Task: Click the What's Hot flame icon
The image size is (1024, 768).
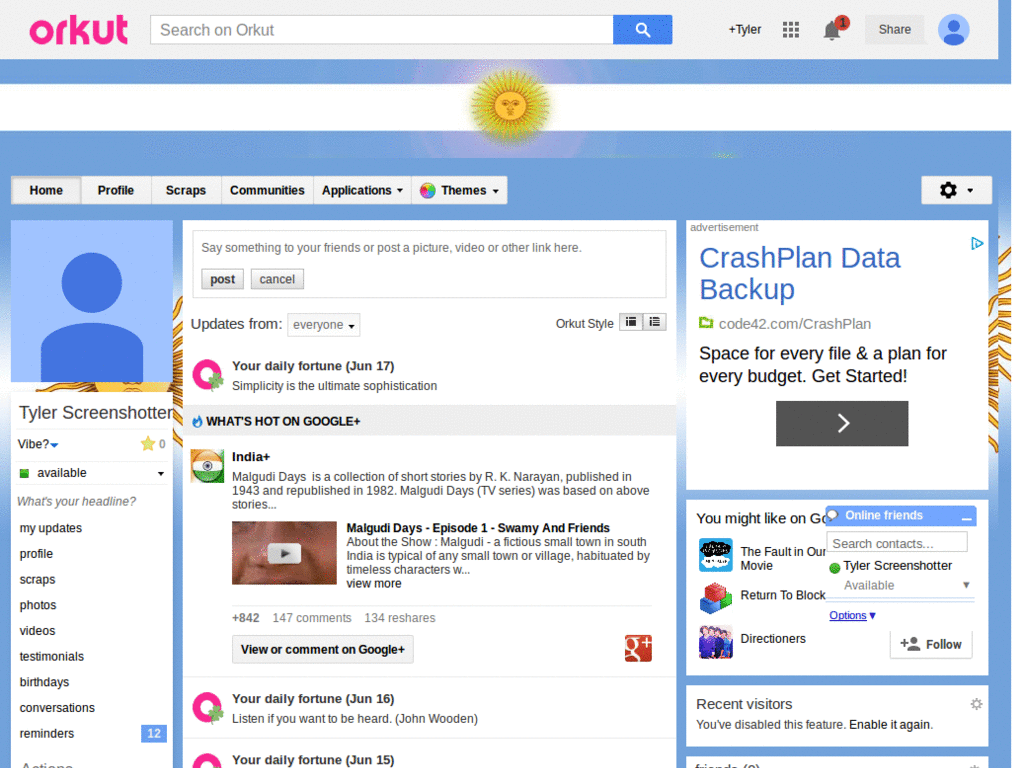Action: pyautogui.click(x=197, y=421)
